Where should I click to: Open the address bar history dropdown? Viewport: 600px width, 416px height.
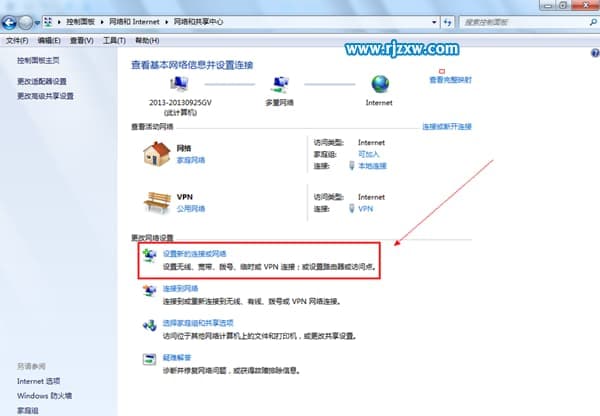434,22
